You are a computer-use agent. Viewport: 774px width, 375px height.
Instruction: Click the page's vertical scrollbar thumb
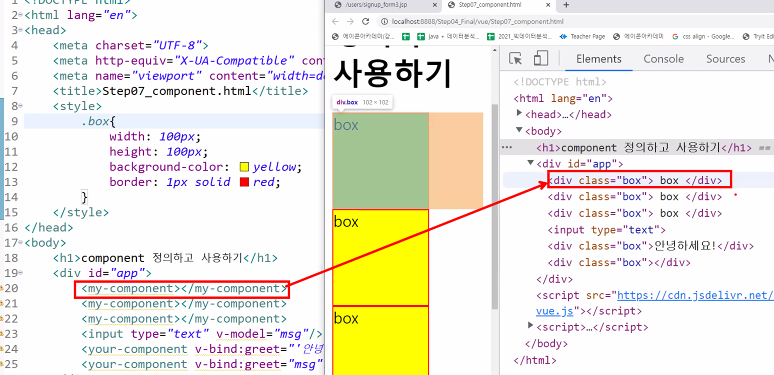click(x=495, y=206)
